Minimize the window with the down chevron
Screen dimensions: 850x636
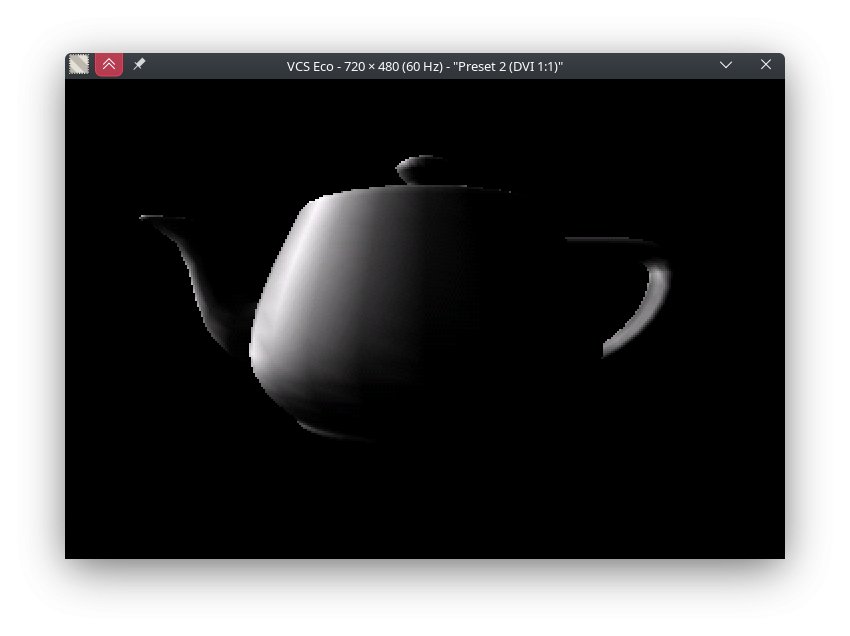726,65
